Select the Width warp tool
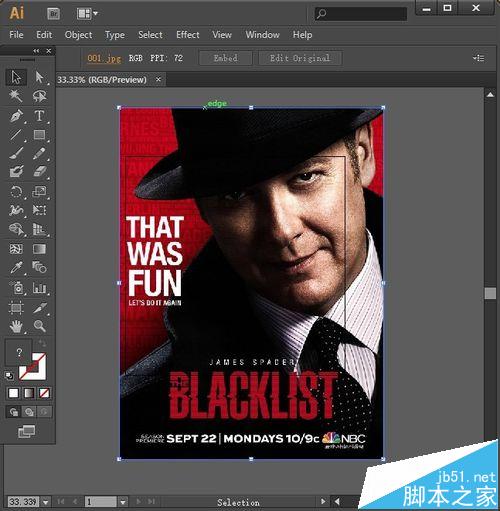Image resolution: width=500 pixels, height=511 pixels. (x=16, y=210)
